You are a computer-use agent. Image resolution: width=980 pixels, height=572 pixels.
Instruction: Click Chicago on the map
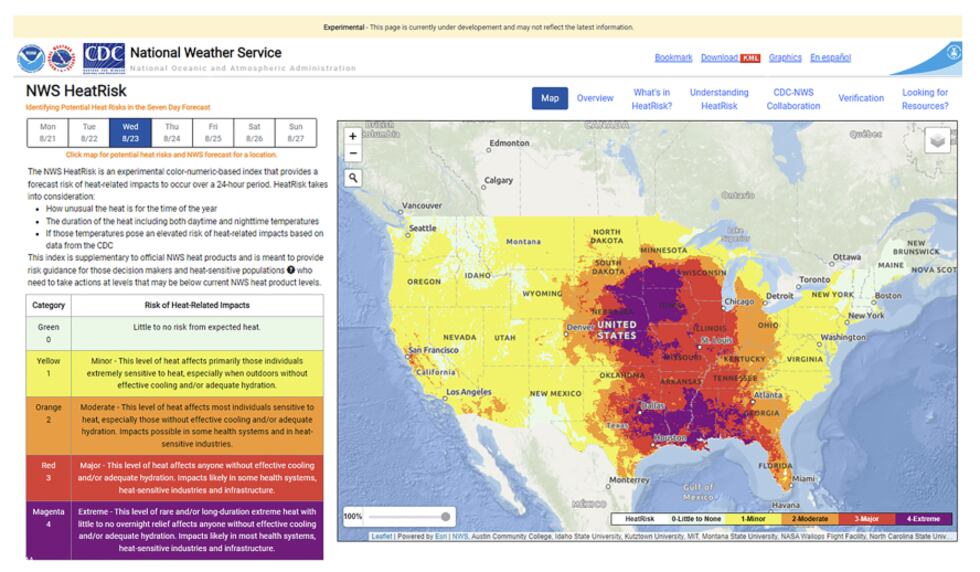click(x=739, y=301)
